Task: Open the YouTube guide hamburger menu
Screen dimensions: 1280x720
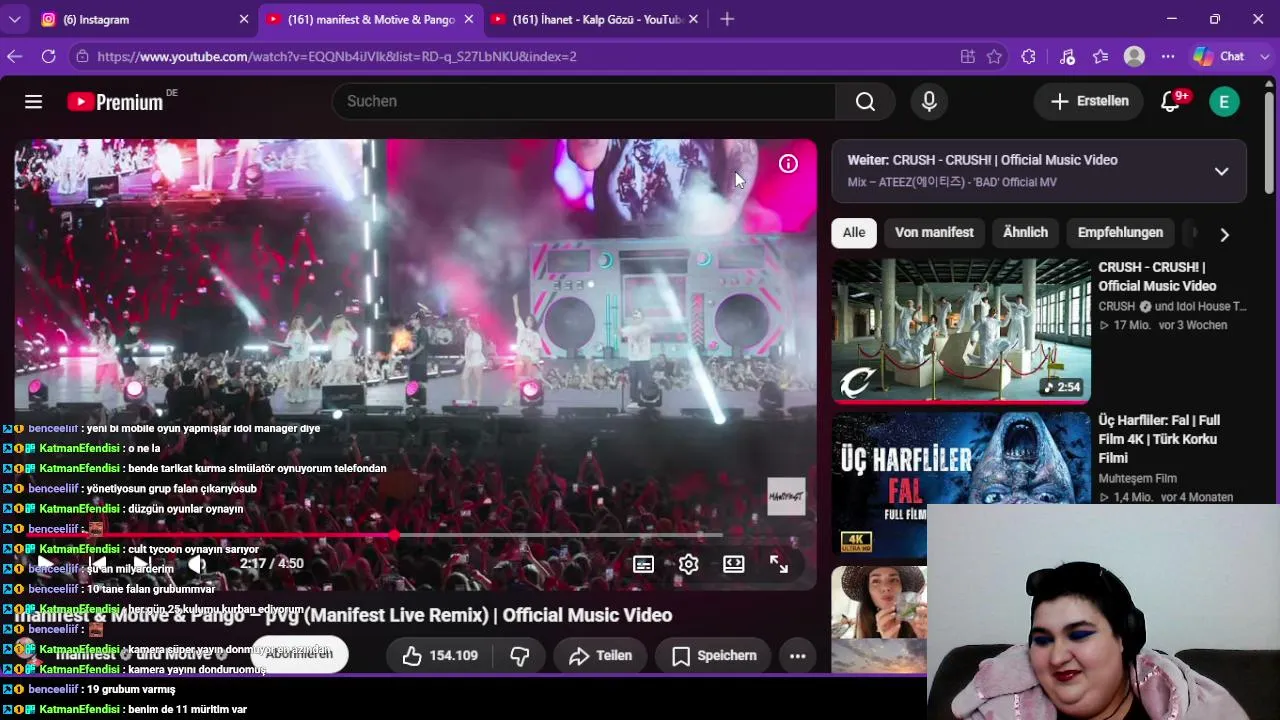Action: [x=33, y=101]
